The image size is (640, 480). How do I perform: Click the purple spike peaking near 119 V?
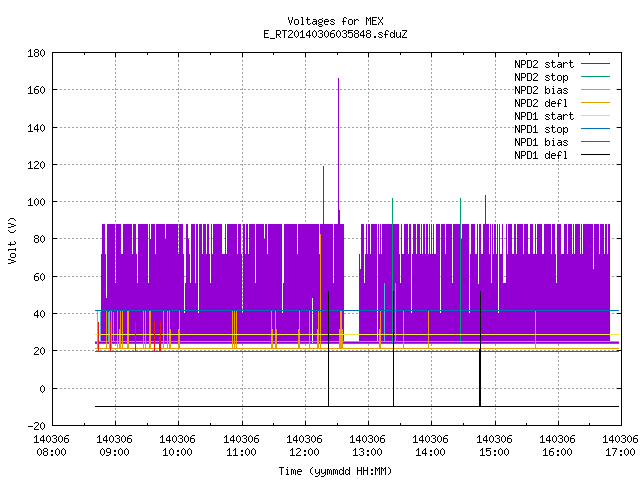324,195
